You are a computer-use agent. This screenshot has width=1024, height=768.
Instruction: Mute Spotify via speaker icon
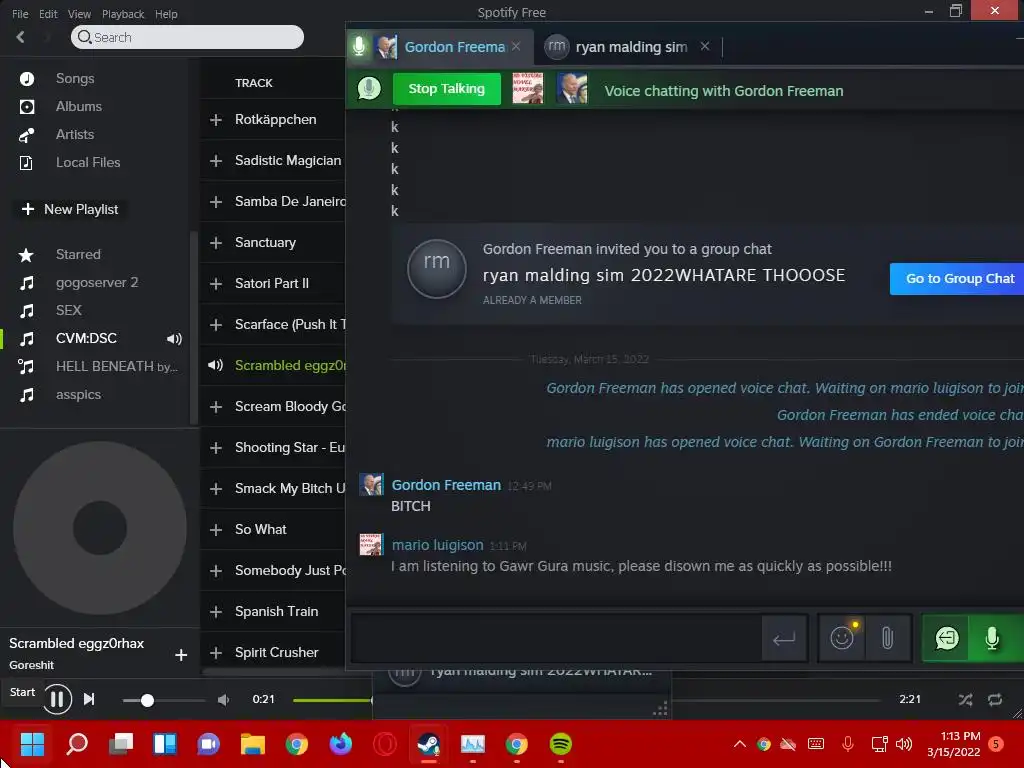point(223,700)
